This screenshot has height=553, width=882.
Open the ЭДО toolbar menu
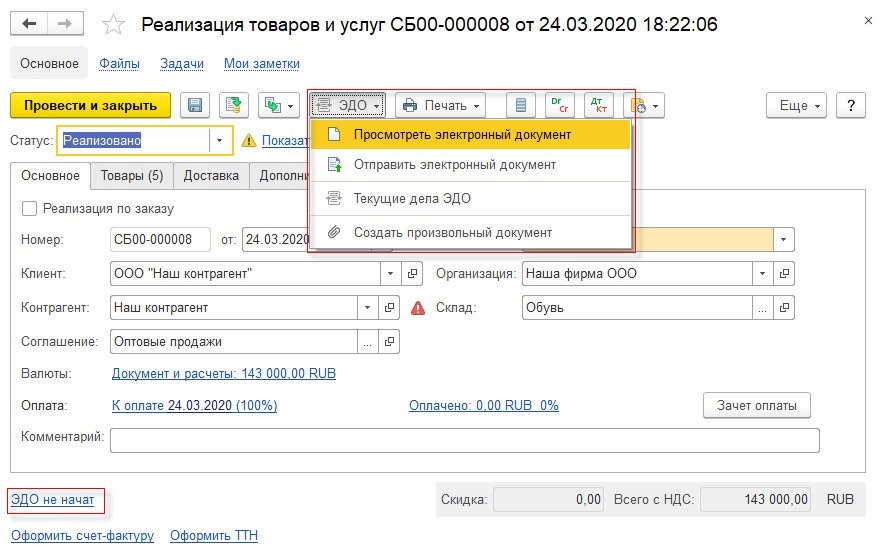(348, 105)
